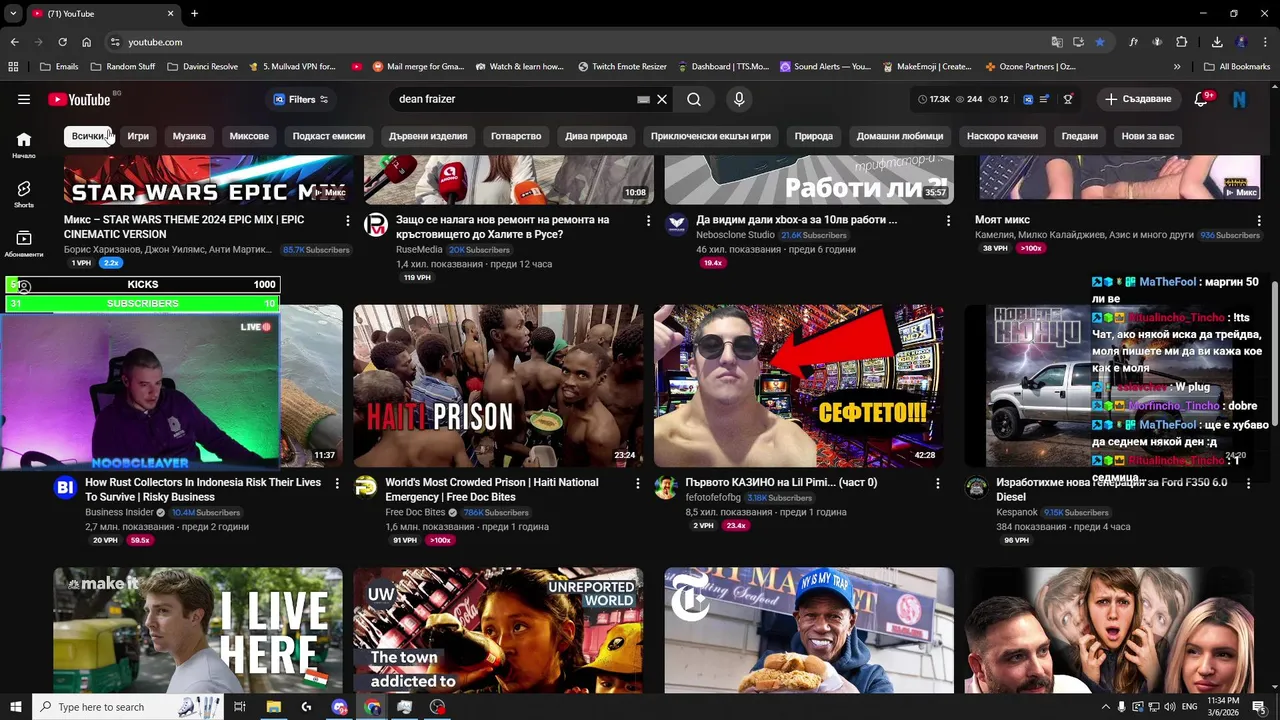Image resolution: width=1280 pixels, height=720 pixels.
Task: Toggle the bookmark star for this page
Action: tap(1100, 42)
